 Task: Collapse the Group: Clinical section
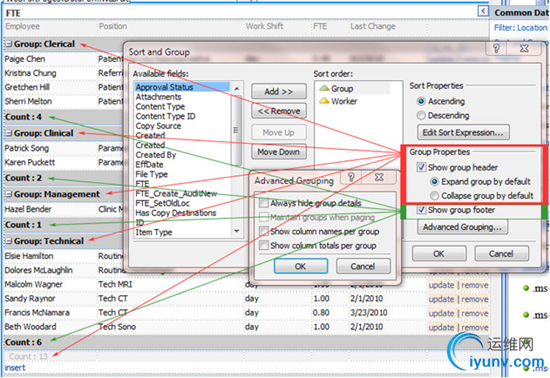coord(9,133)
